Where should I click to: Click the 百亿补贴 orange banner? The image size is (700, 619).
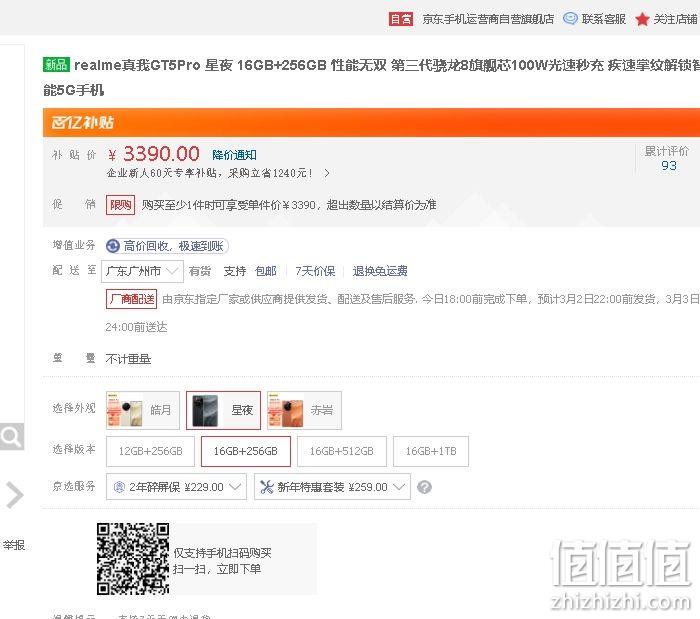click(x=371, y=122)
